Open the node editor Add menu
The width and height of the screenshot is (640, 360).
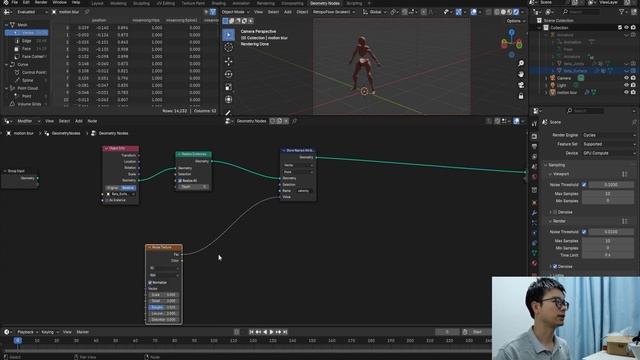(x=79, y=121)
